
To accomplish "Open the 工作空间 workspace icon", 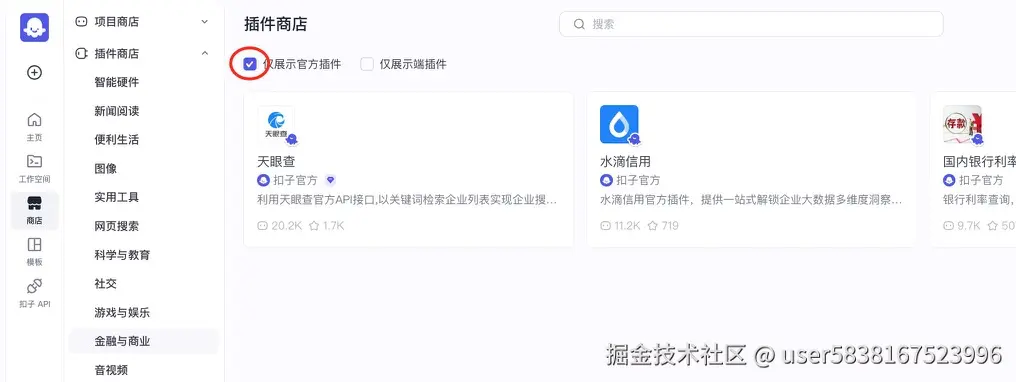I will click(34, 161).
